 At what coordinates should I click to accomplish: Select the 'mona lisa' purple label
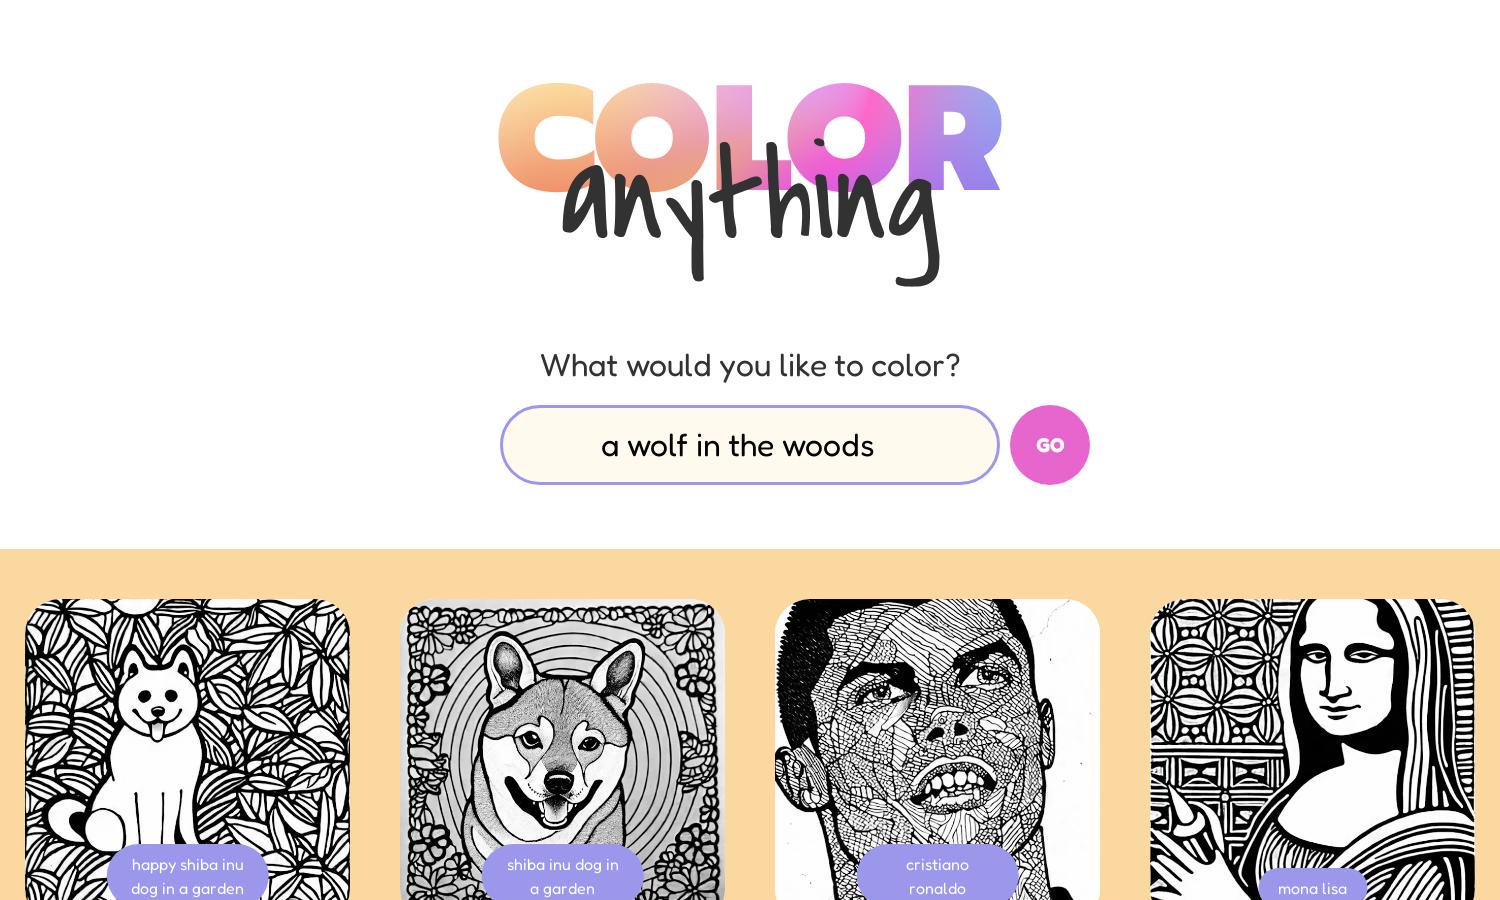click(1312, 887)
